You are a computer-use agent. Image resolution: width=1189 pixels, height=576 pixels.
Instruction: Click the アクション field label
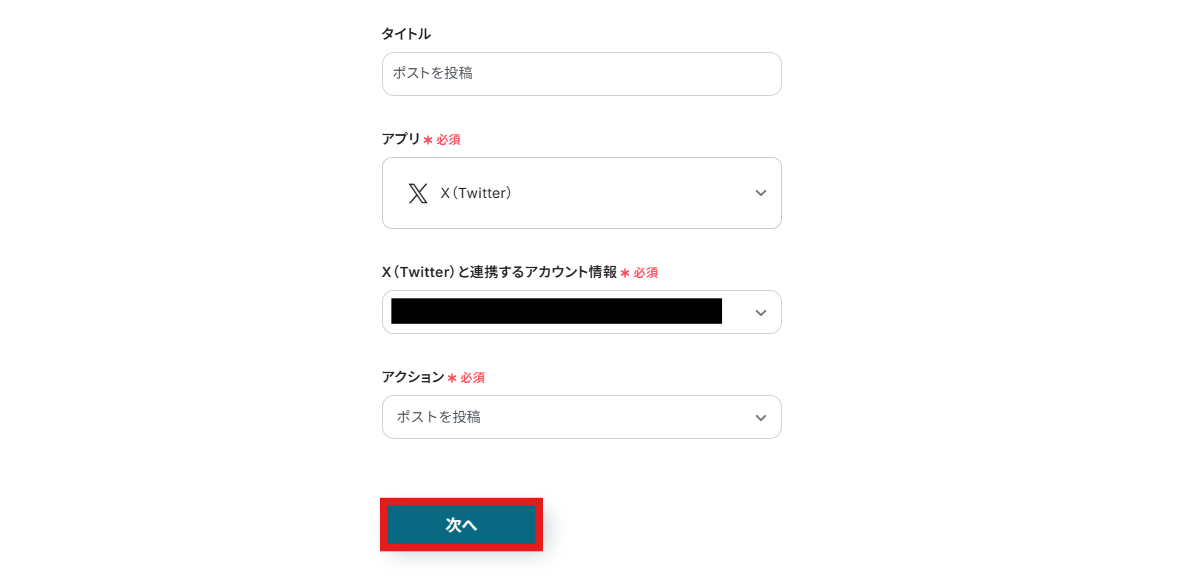[x=413, y=377]
